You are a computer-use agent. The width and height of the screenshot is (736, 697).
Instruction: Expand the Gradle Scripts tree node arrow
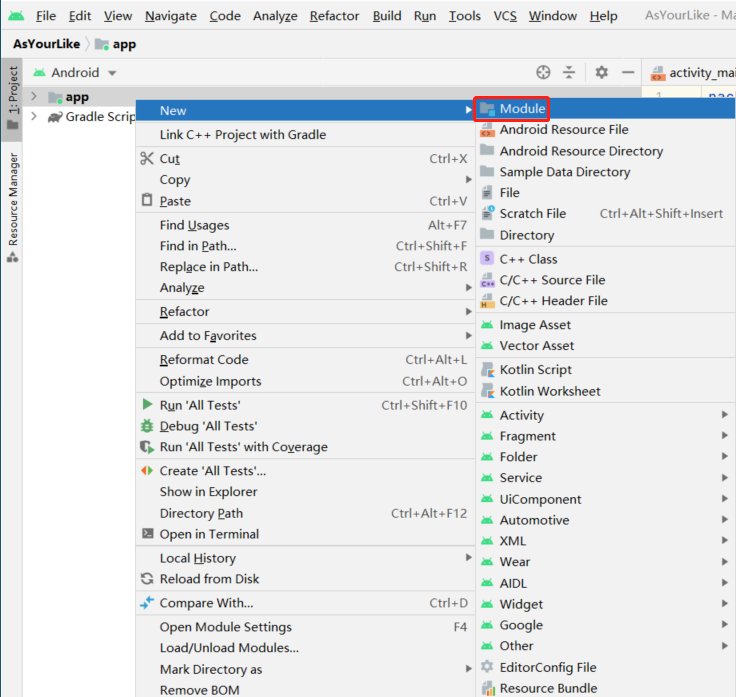(34, 116)
